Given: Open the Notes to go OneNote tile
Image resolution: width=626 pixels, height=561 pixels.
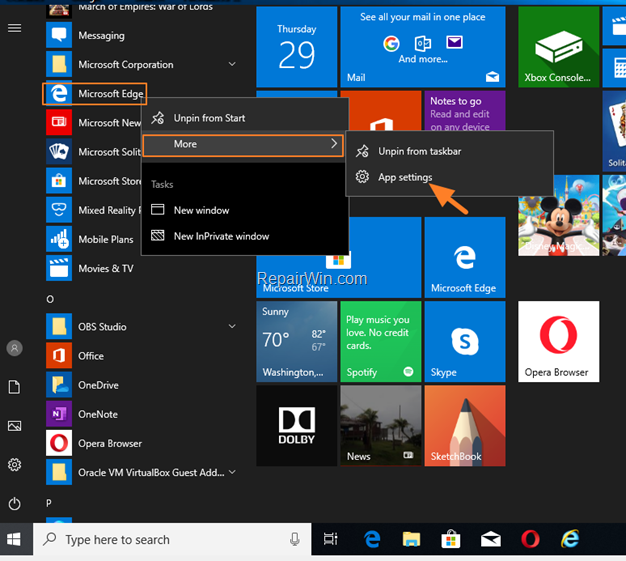Looking at the screenshot, I should click(465, 111).
